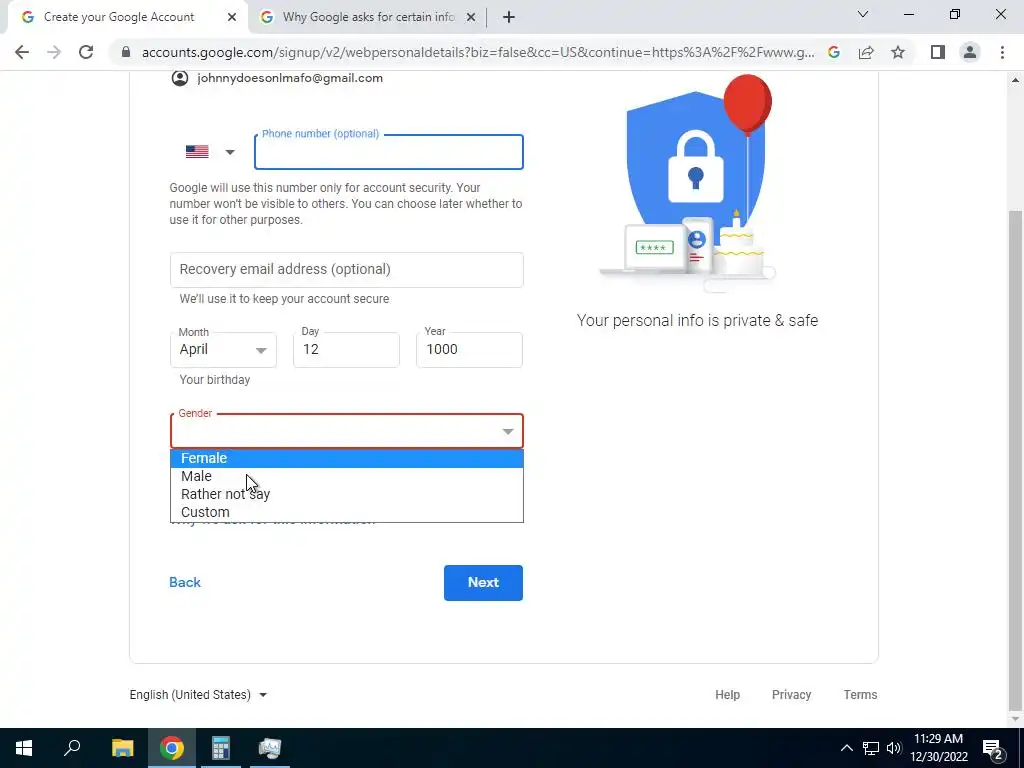Expand the English (United States) language selector
Viewport: 1024px width, 768px height.
click(199, 694)
